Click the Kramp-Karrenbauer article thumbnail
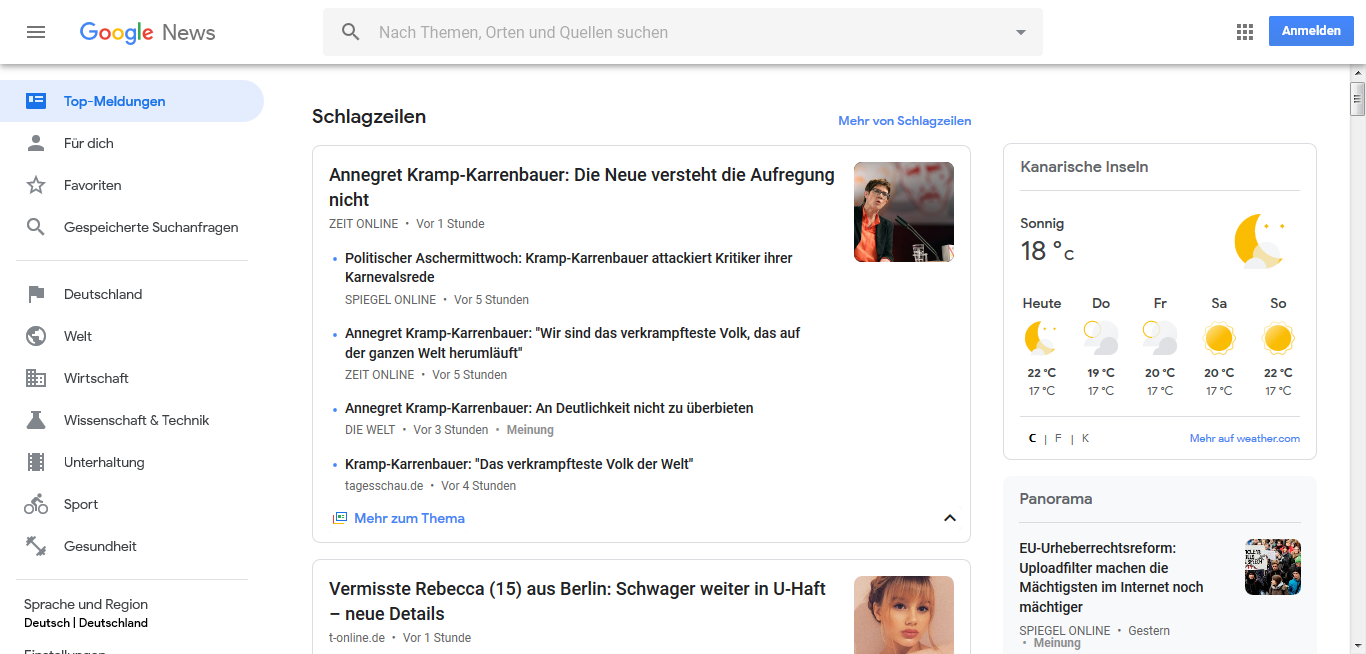1366x654 pixels. coord(904,212)
